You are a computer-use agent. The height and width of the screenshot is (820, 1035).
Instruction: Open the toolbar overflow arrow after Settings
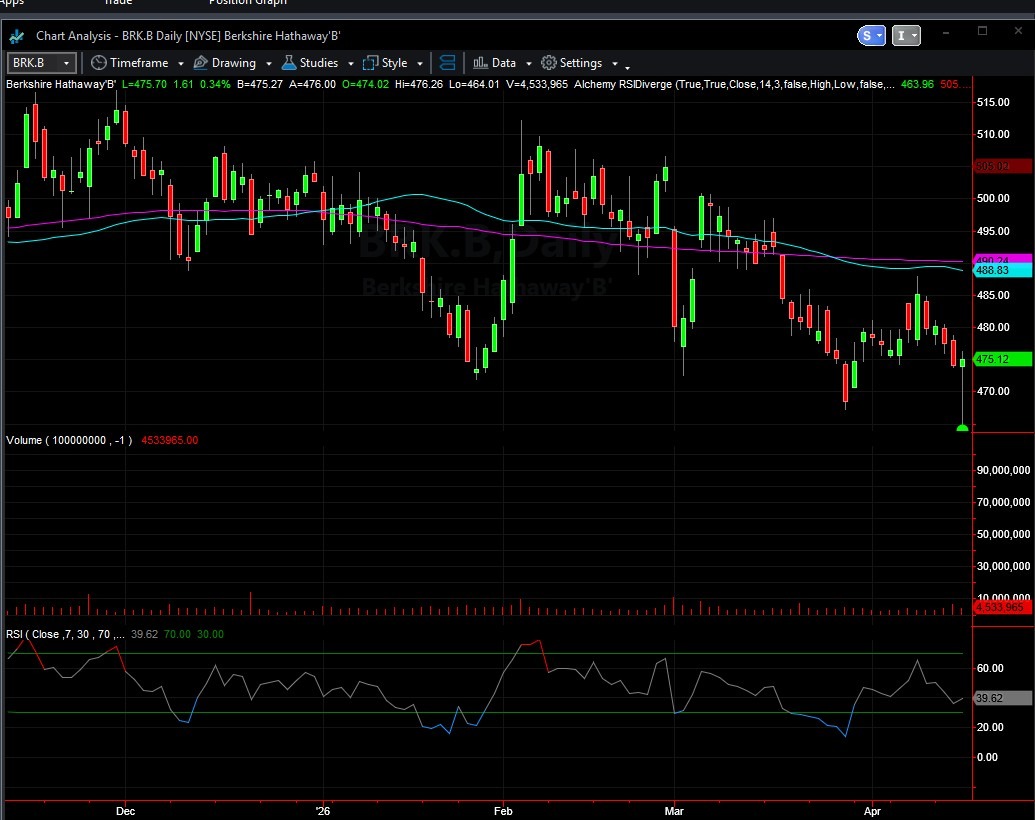point(627,67)
